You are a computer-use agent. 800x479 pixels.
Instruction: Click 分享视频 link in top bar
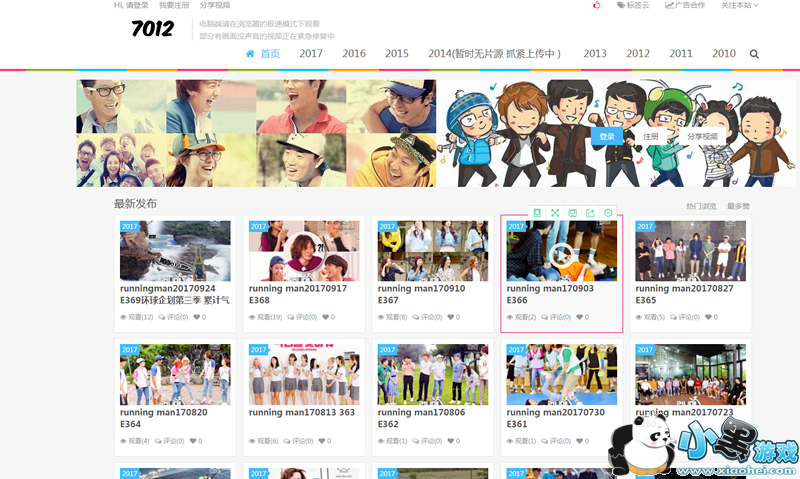pos(215,5)
